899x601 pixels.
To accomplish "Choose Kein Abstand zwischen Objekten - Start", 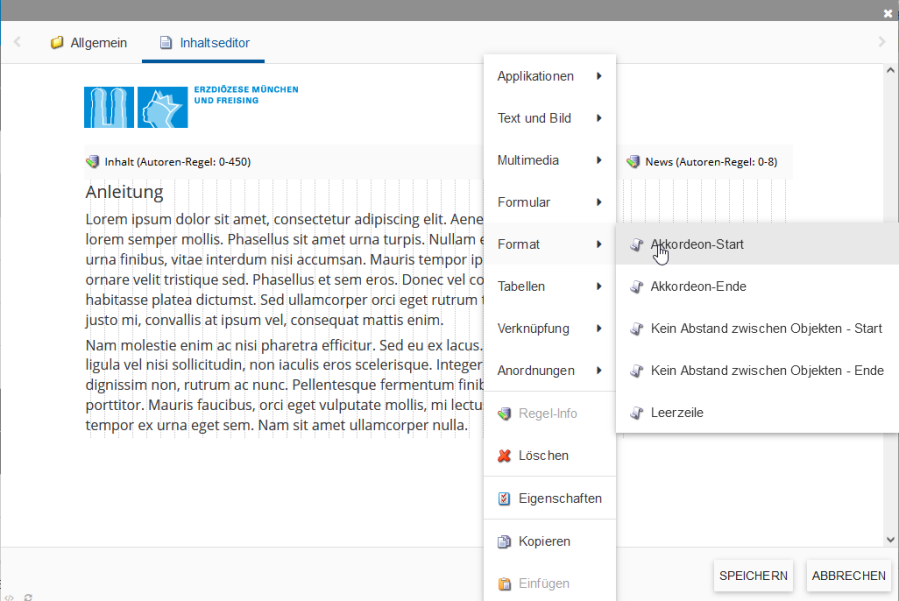I will click(766, 328).
